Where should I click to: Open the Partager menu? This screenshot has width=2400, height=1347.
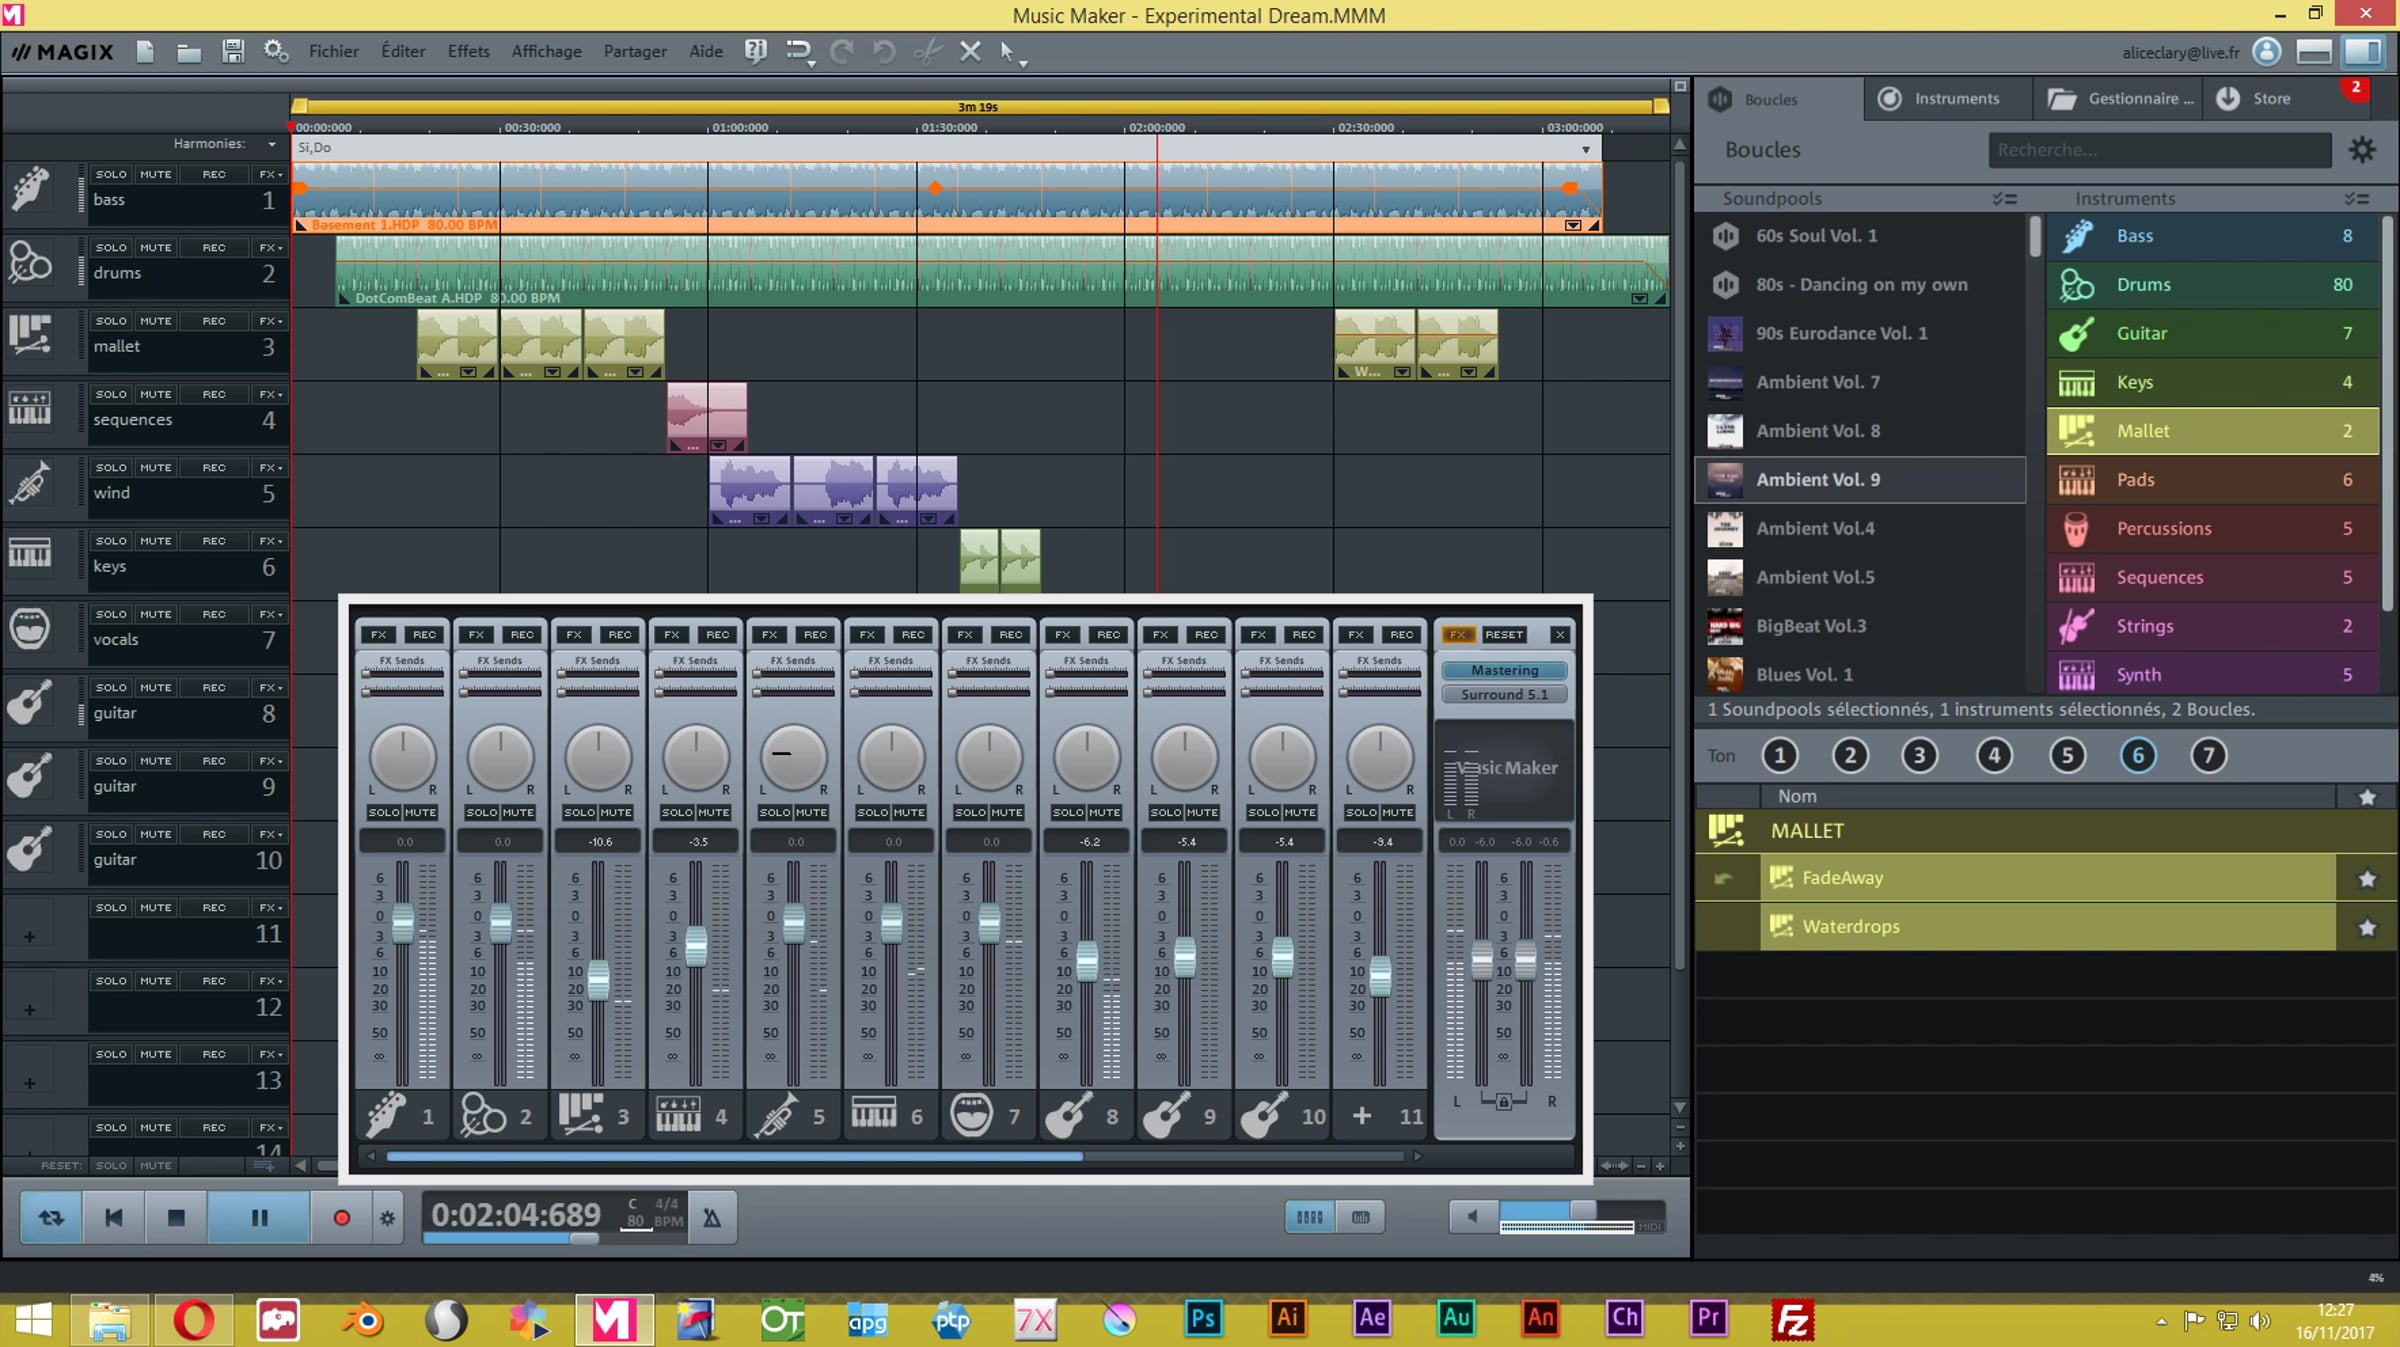635,51
